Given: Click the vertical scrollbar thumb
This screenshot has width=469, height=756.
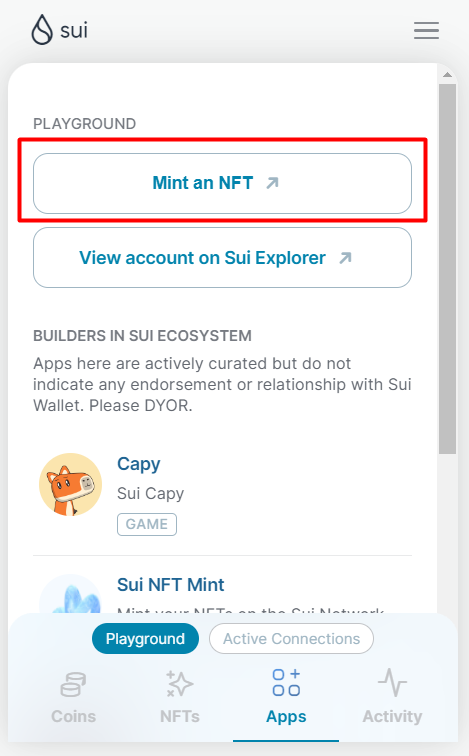Looking at the screenshot, I should (447, 269).
